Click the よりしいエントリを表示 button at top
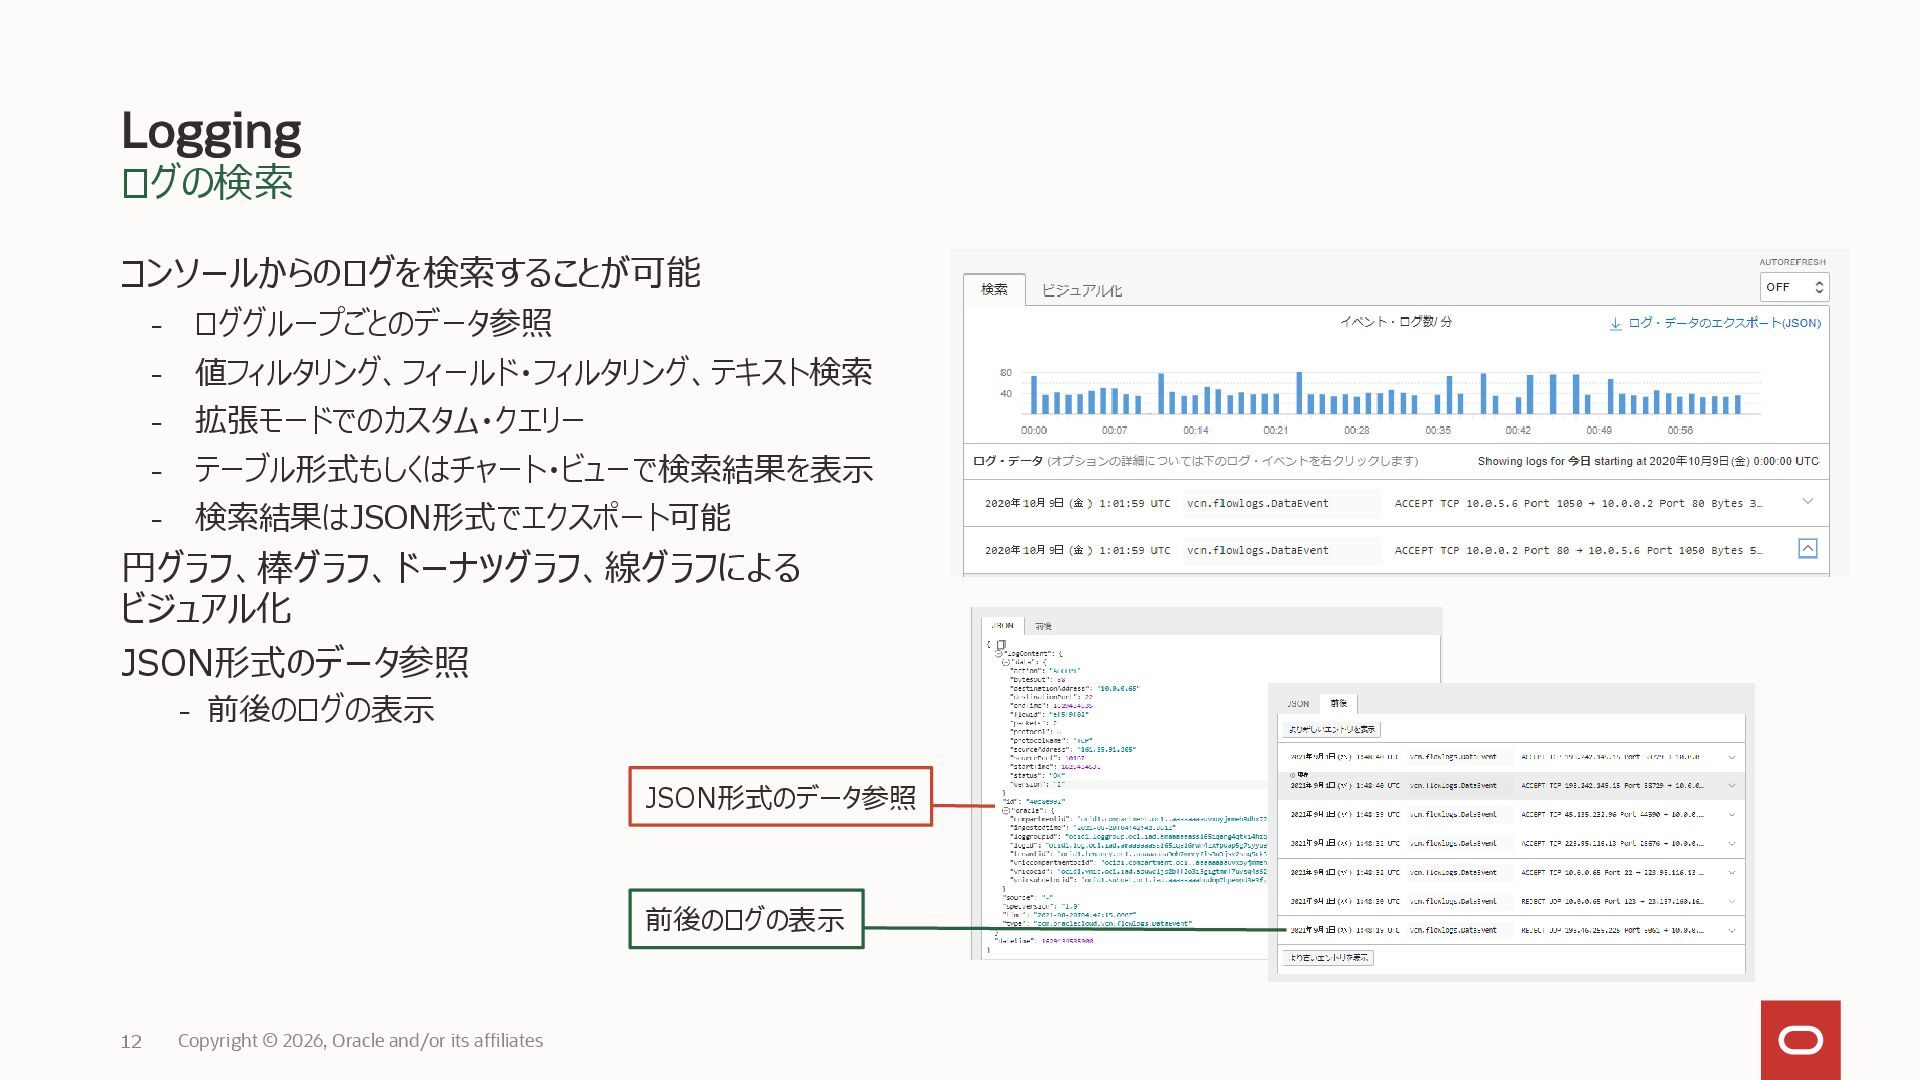The height and width of the screenshot is (1080, 1920). (x=1331, y=729)
